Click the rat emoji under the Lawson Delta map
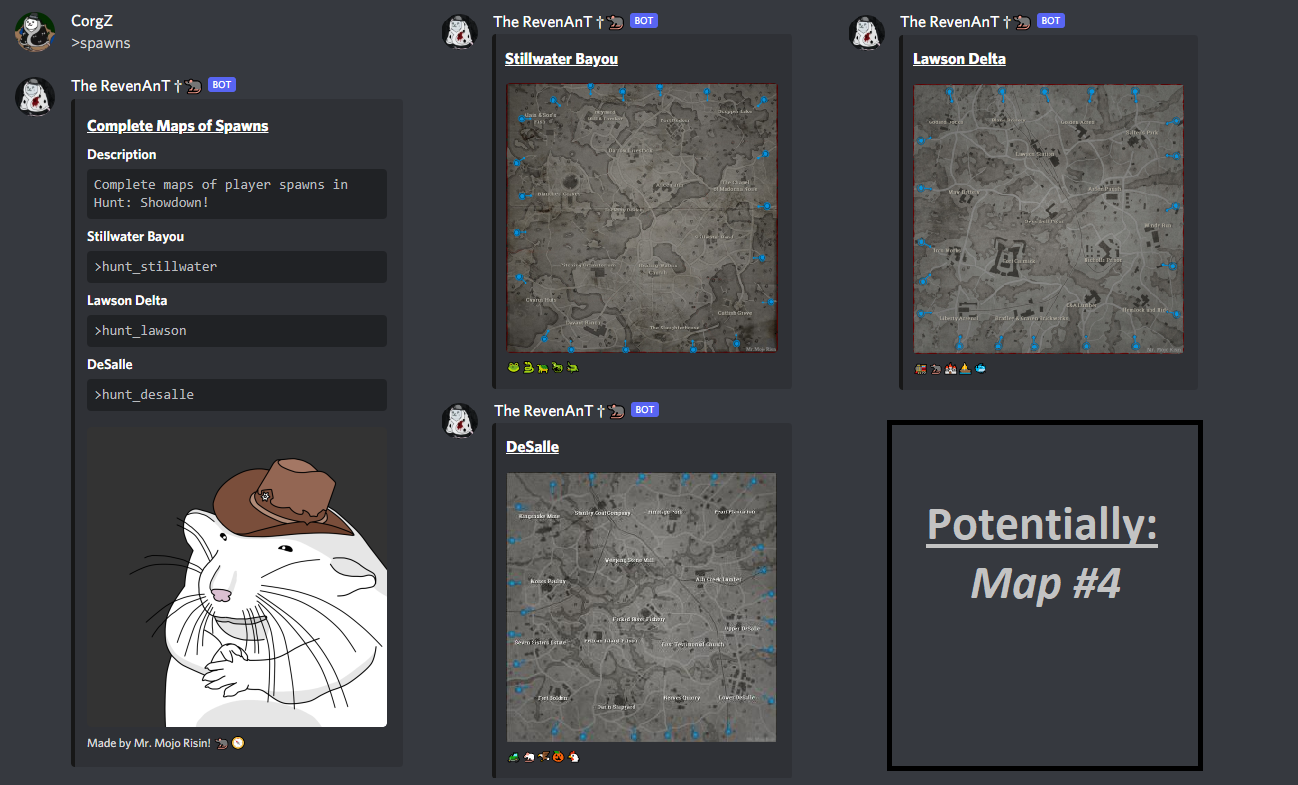The width and height of the screenshot is (1298, 785). (935, 368)
